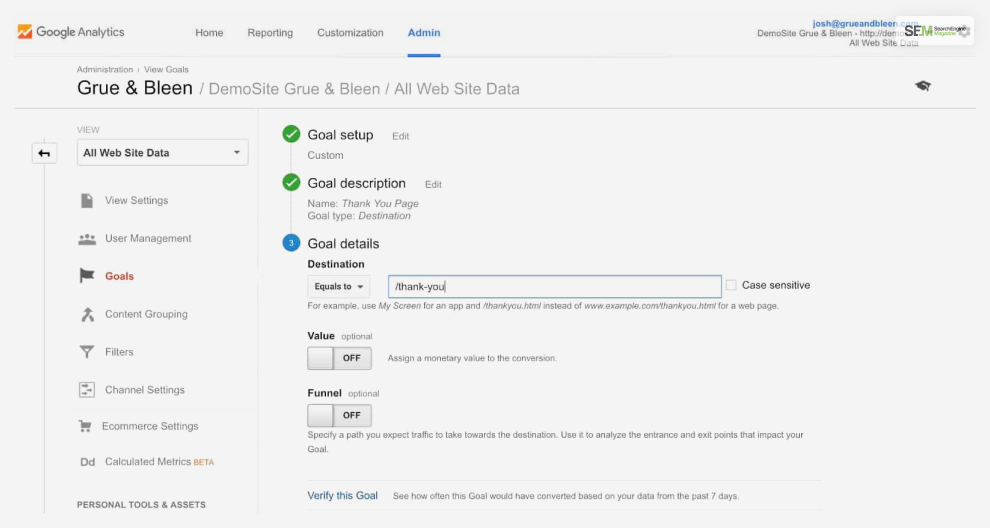The width and height of the screenshot is (990, 528).
Task: Click the back arrow icon in sidebar
Action: 44,153
